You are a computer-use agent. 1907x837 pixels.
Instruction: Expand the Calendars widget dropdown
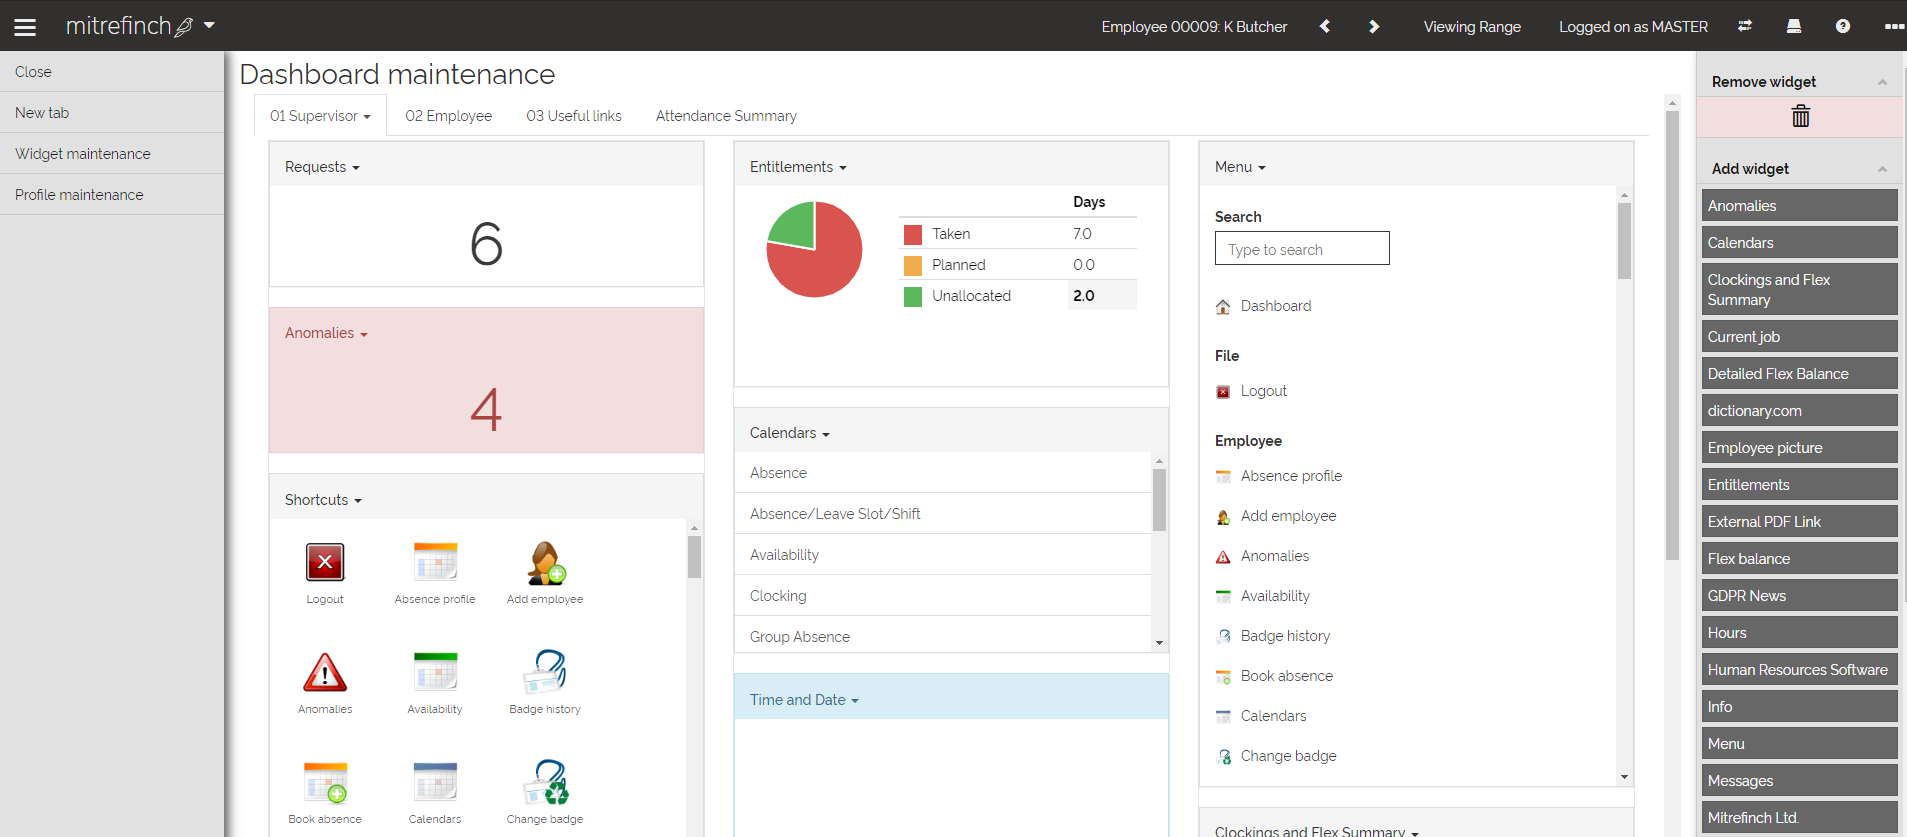coord(826,434)
